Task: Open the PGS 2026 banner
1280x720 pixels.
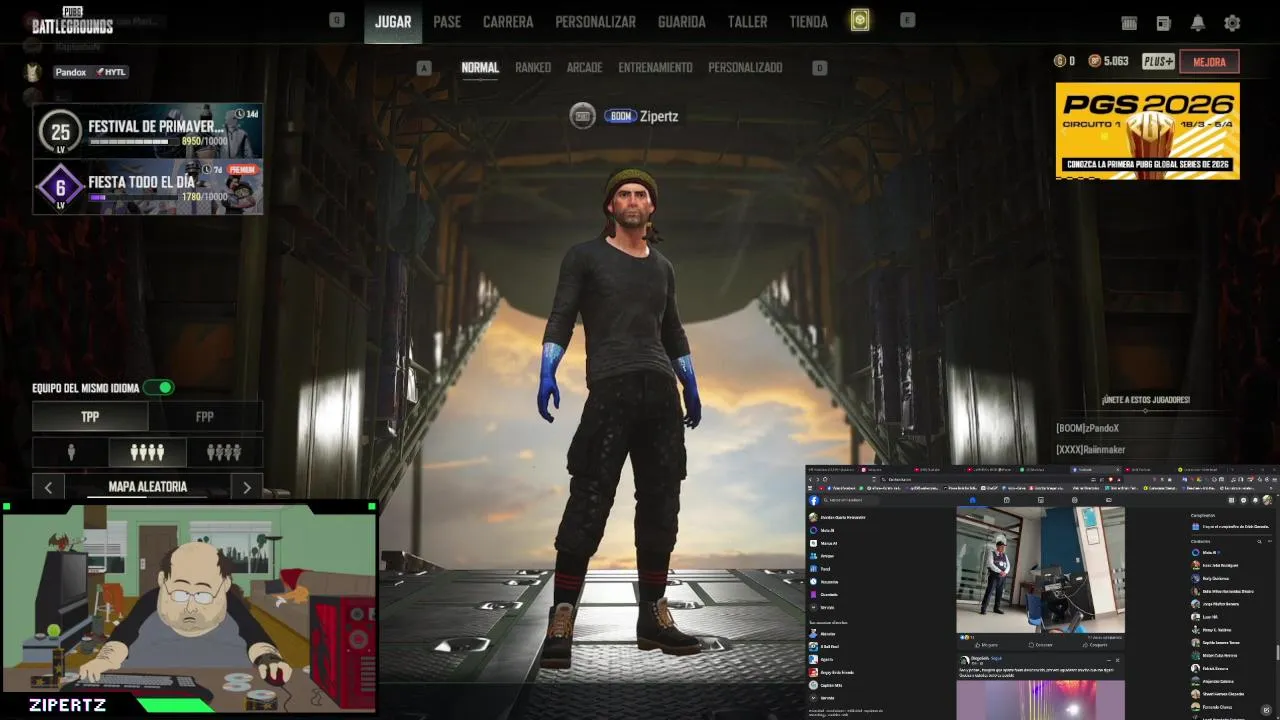Action: click(1147, 131)
